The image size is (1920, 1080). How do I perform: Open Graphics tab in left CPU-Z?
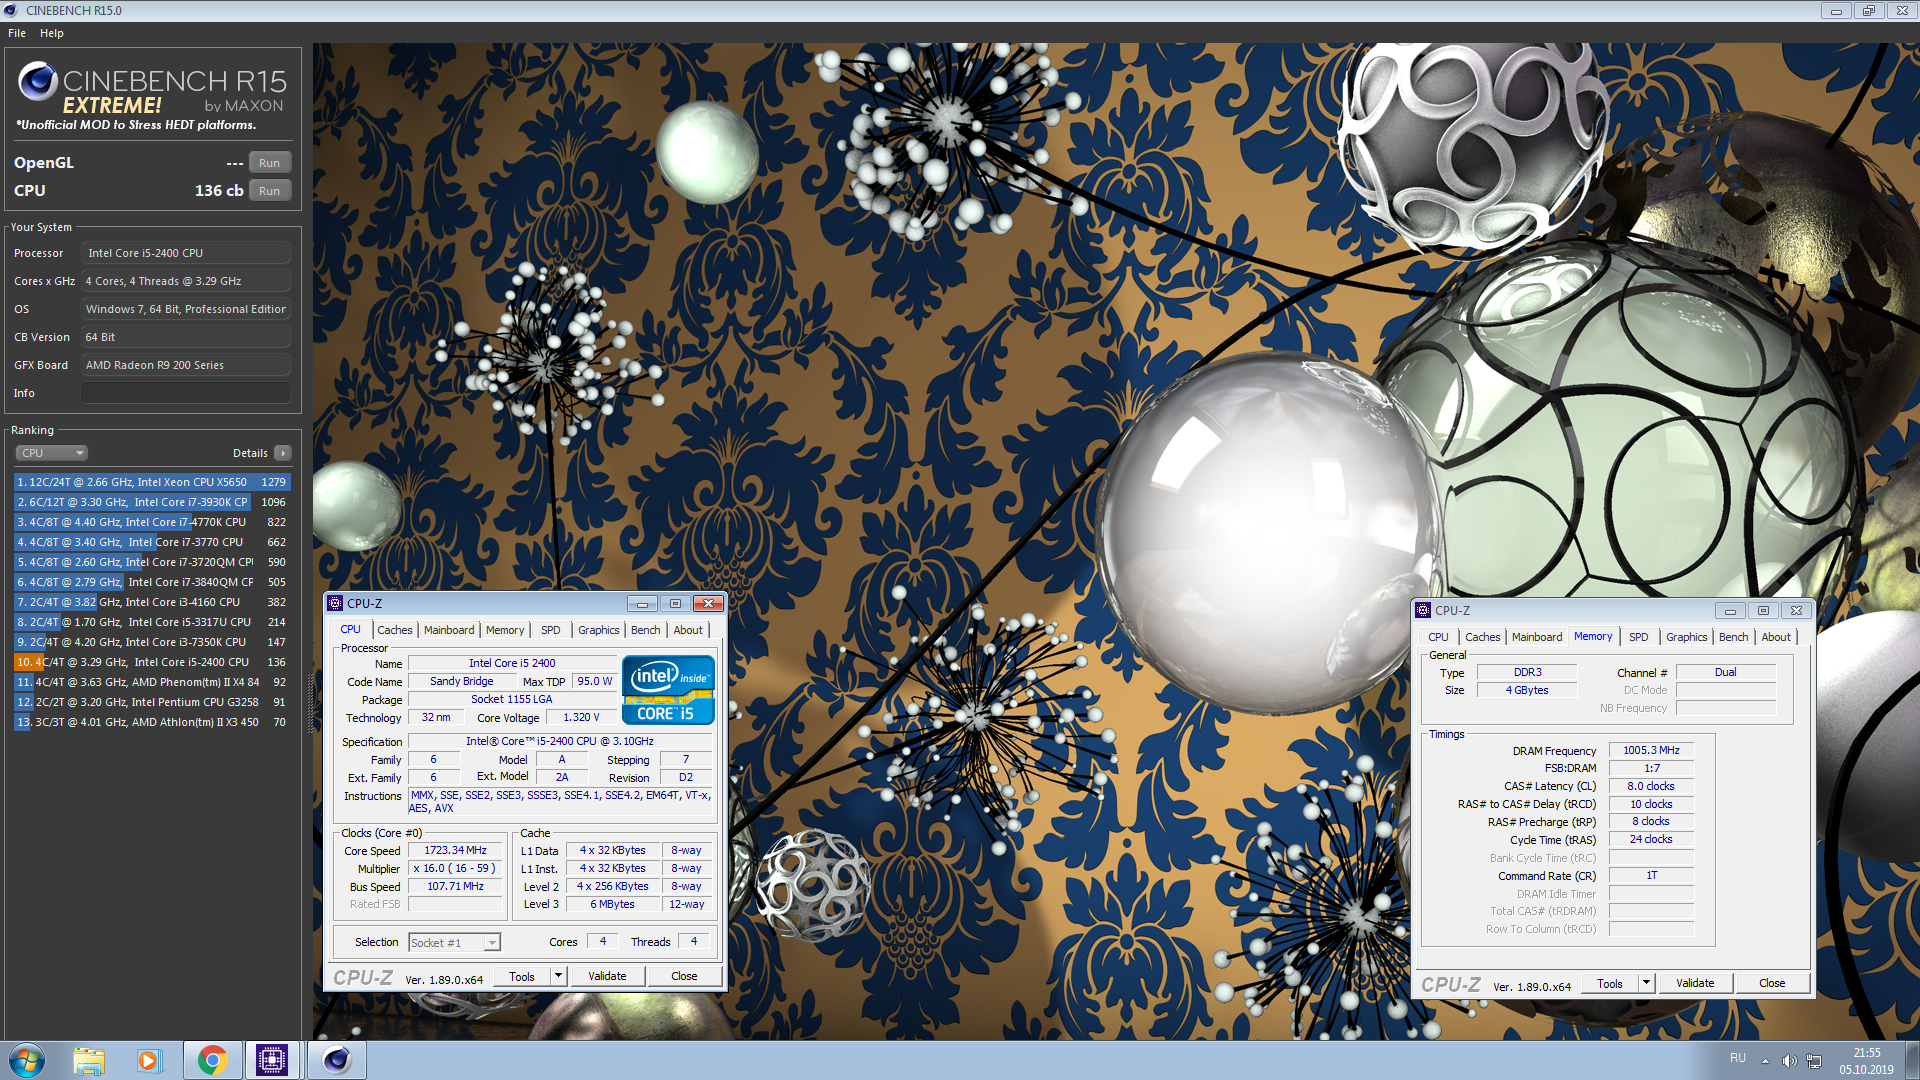(x=599, y=630)
